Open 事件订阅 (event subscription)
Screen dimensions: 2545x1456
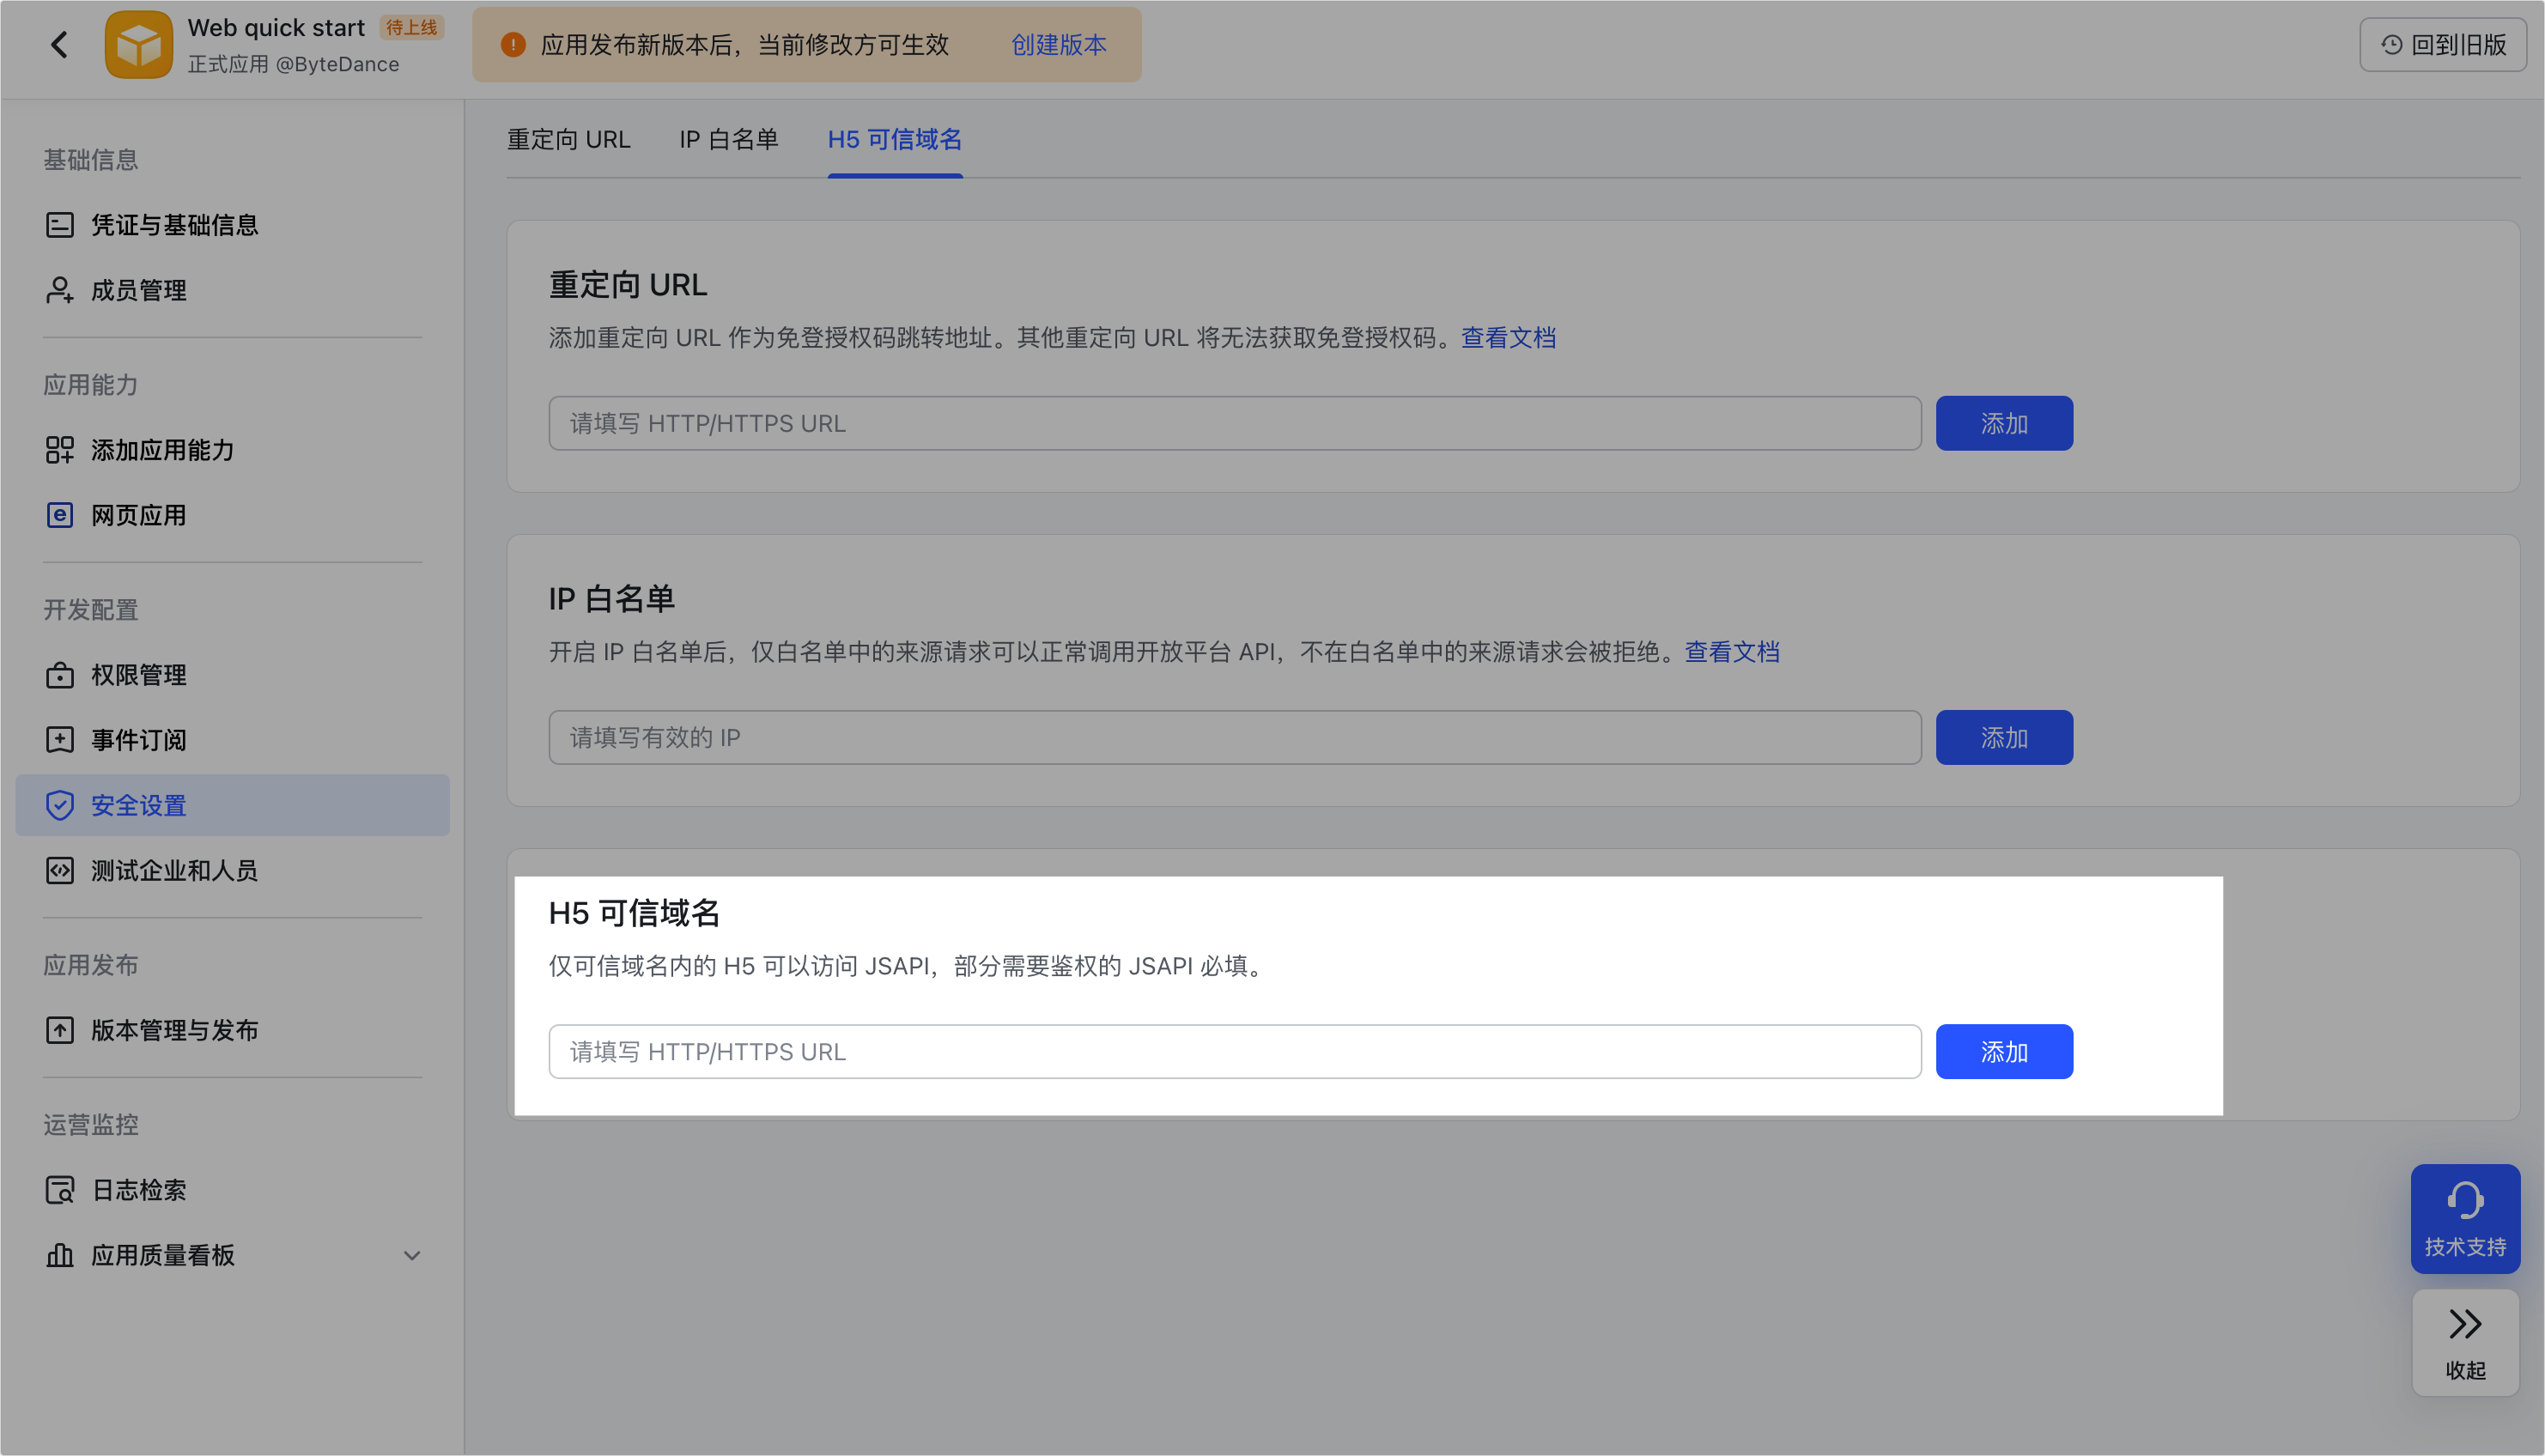click(x=138, y=740)
